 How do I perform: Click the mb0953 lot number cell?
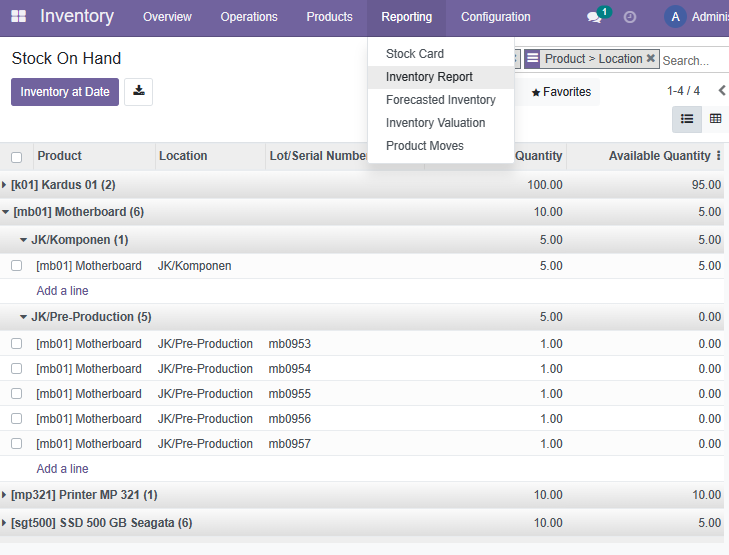tap(290, 344)
